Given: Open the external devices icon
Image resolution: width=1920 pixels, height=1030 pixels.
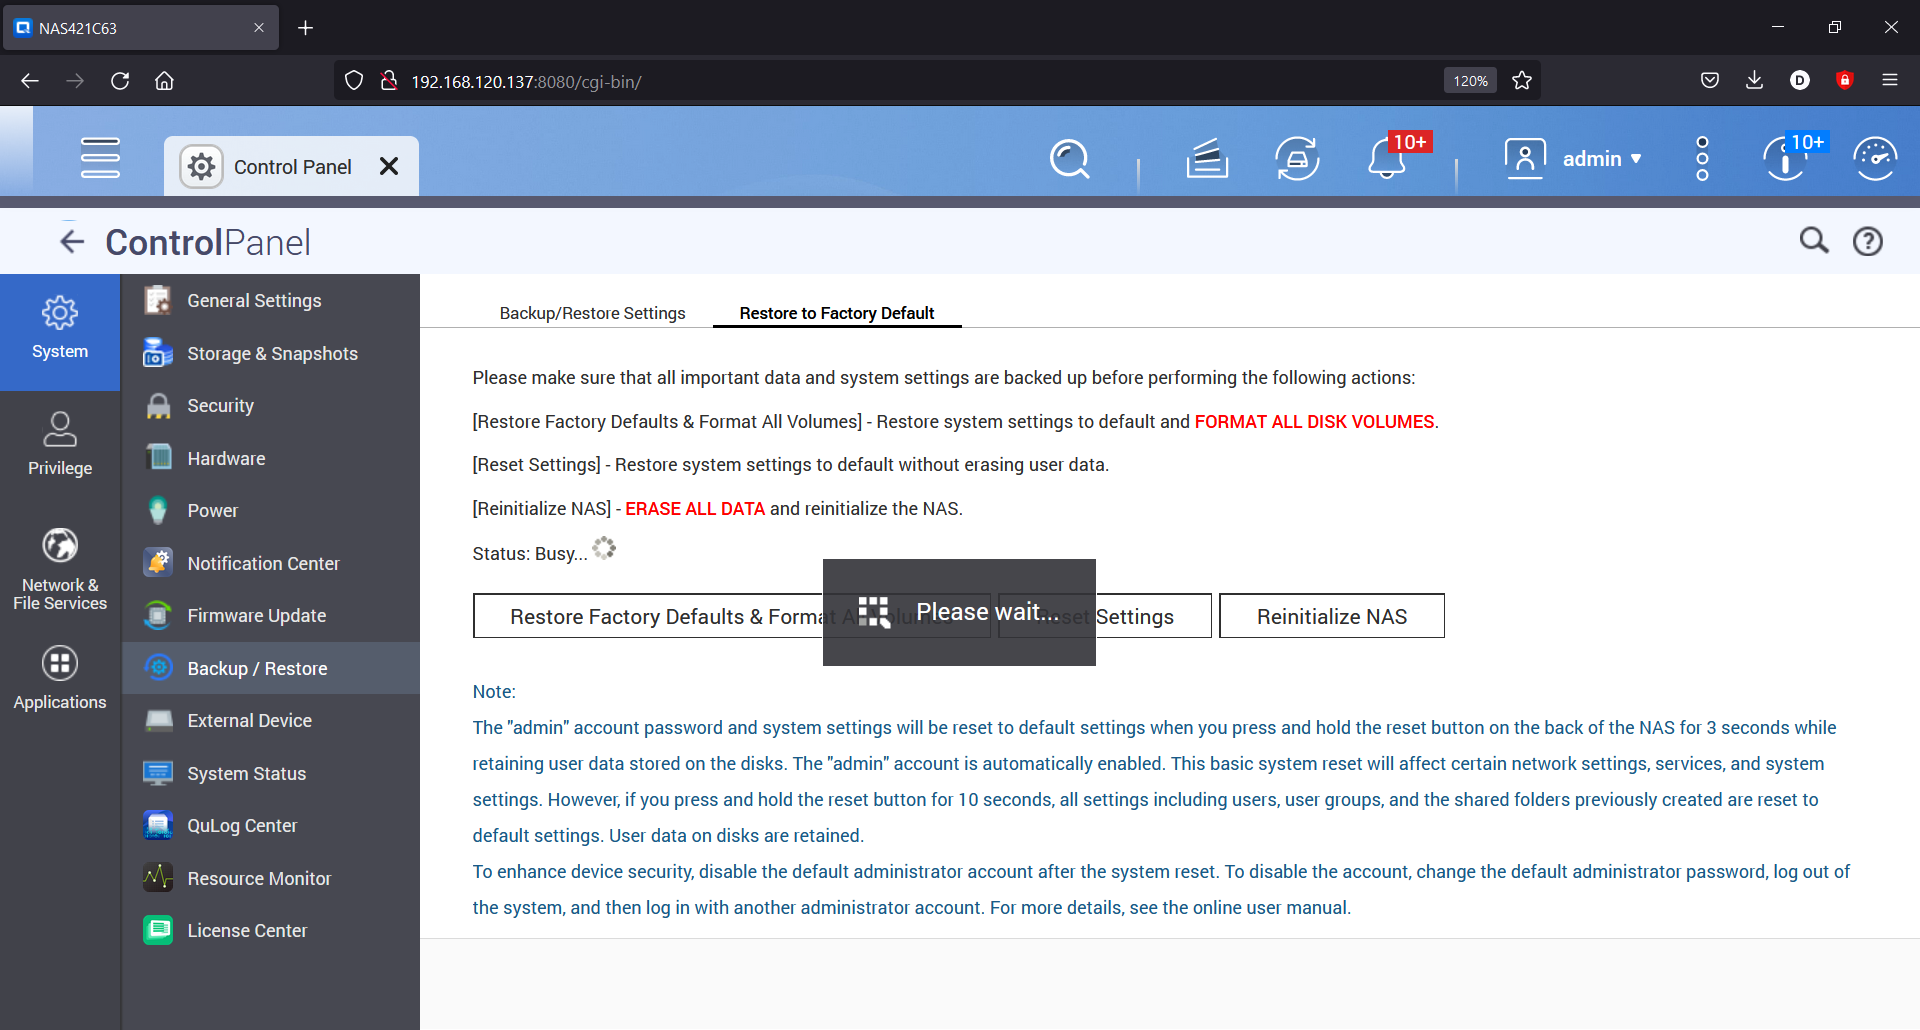Looking at the screenshot, I should coord(1297,158).
